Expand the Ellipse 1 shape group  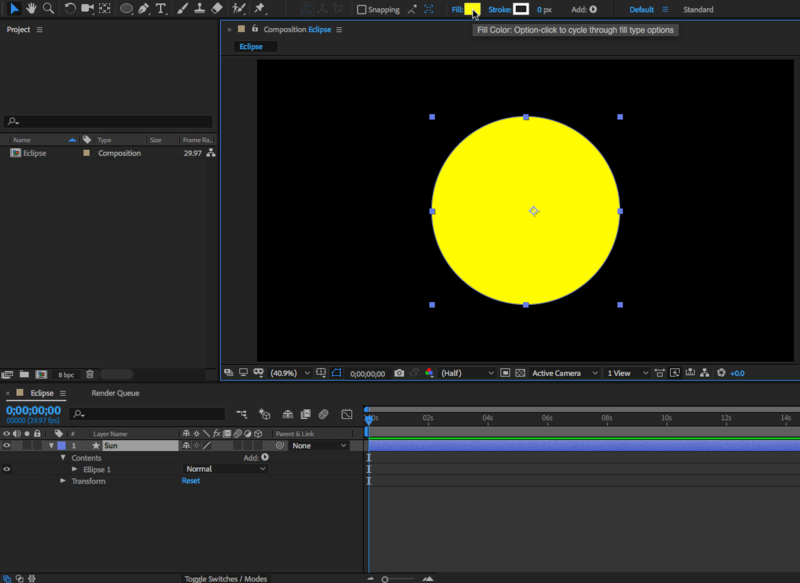point(74,469)
